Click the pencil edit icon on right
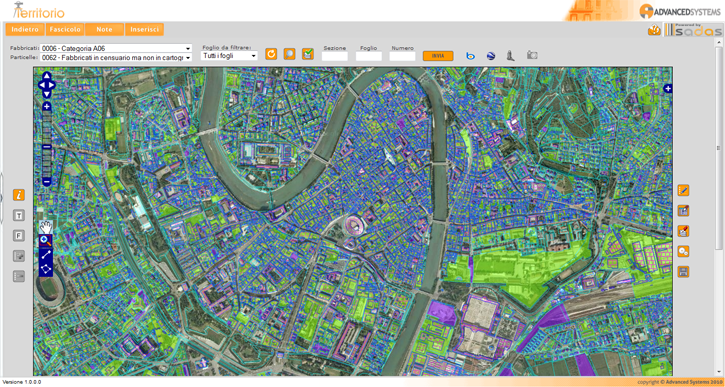The image size is (725, 387). [683, 190]
